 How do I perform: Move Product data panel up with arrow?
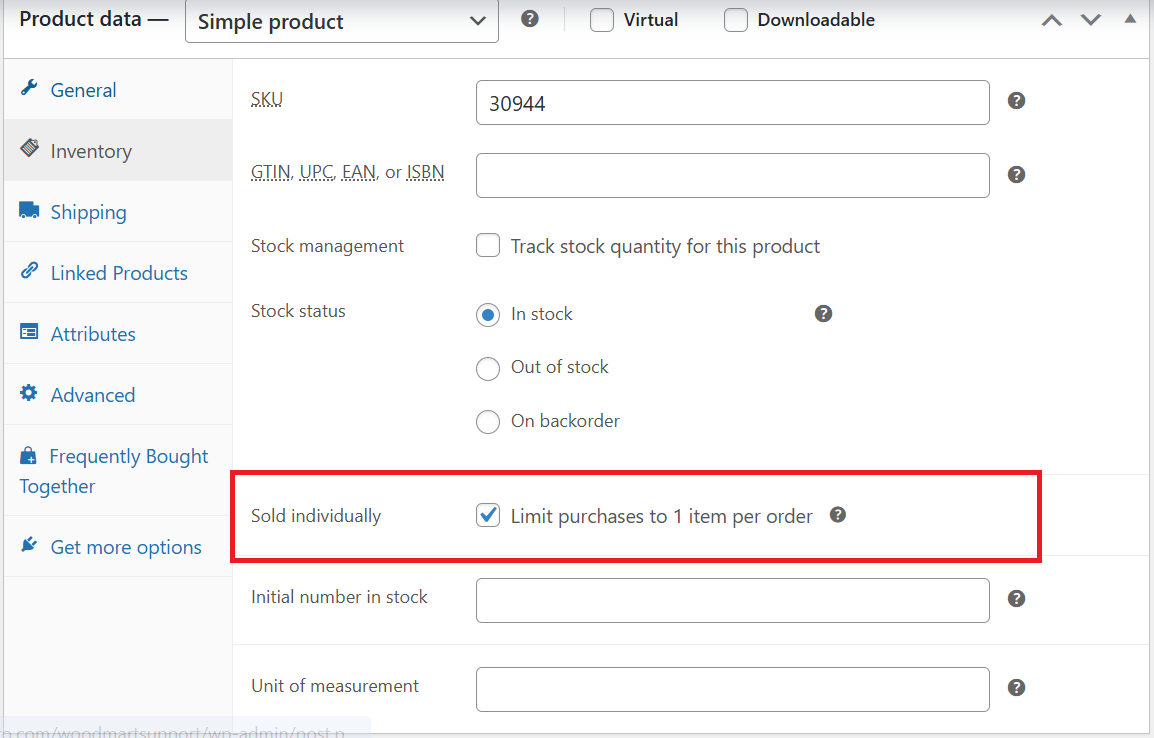1052,21
